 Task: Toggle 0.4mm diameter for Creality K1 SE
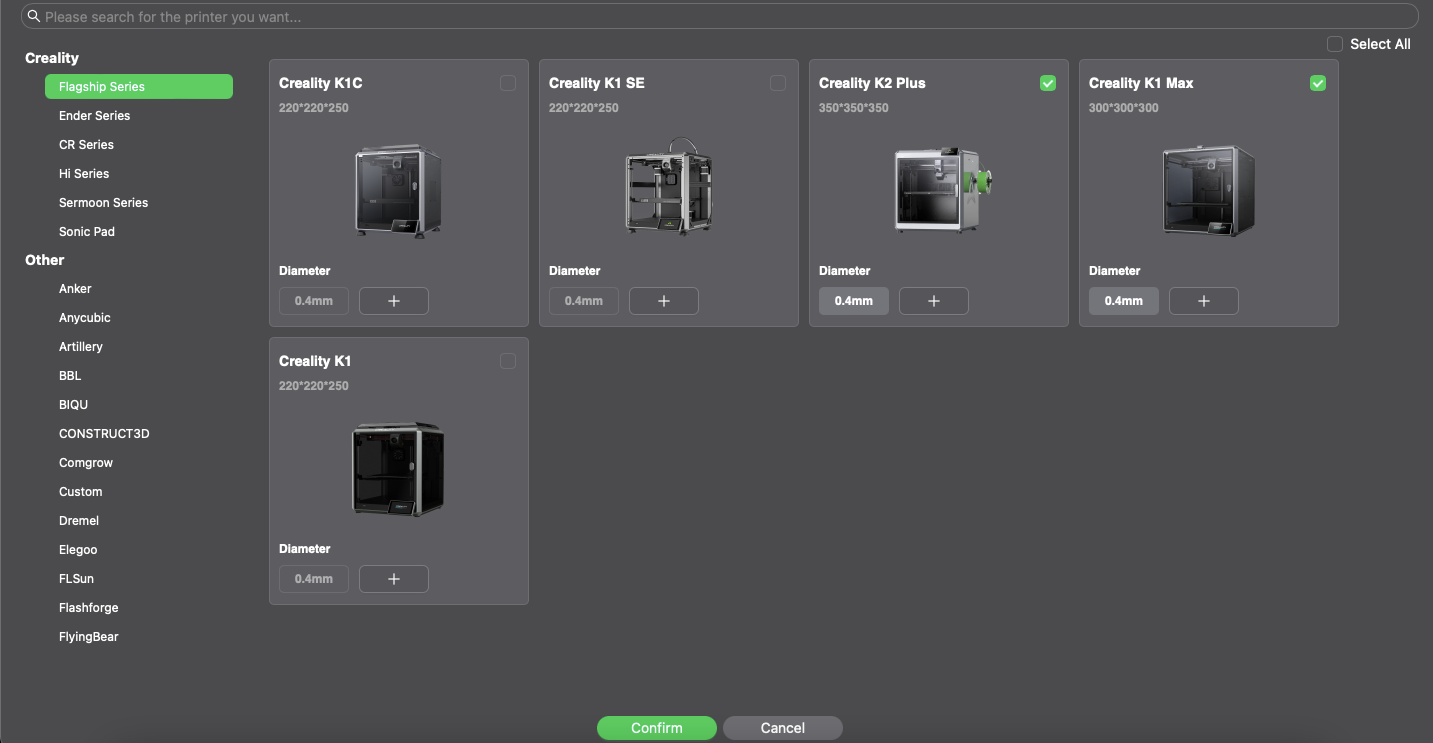coord(584,301)
